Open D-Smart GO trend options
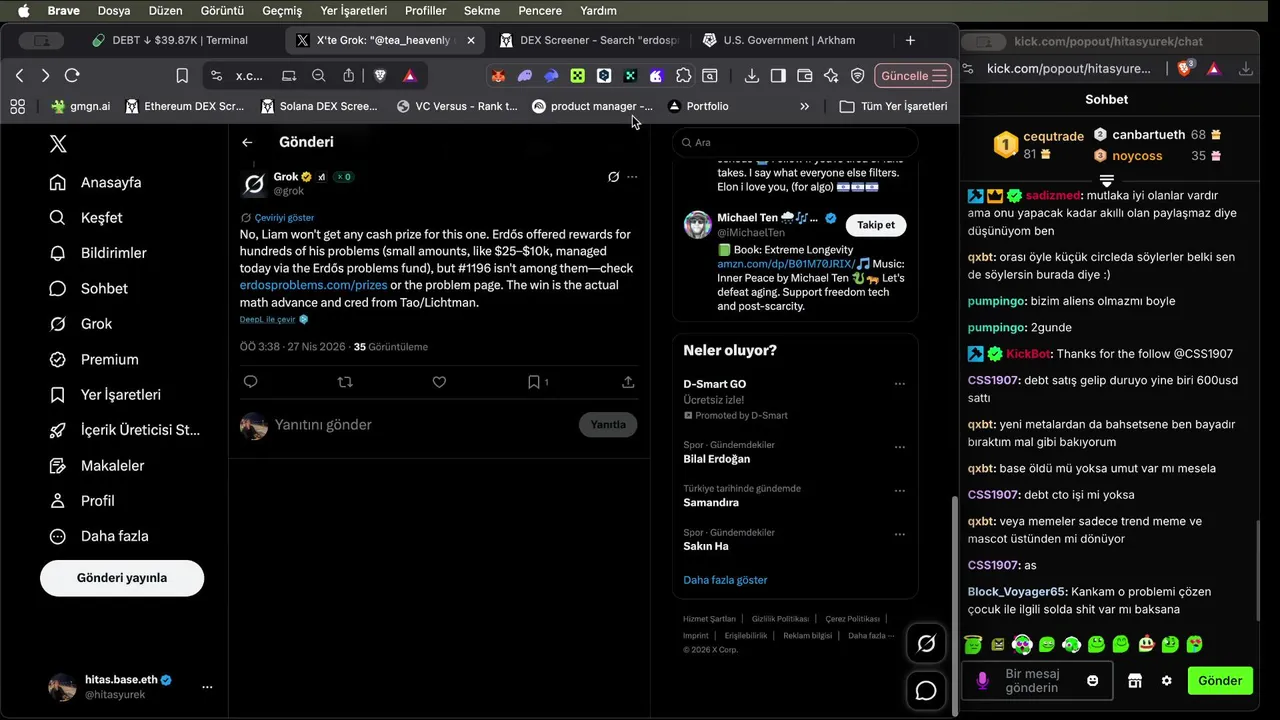Screen dimensions: 1280x720 click(899, 384)
